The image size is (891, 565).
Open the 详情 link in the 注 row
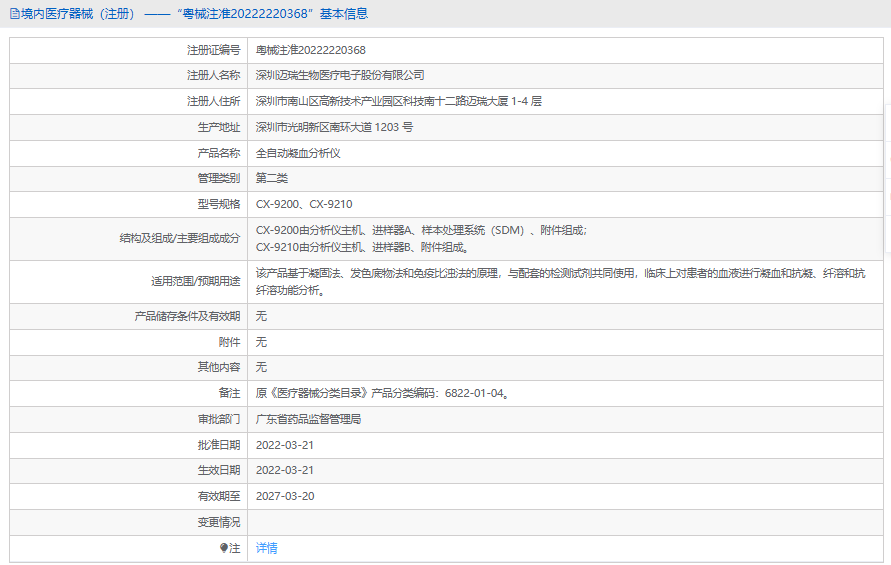tap(267, 548)
